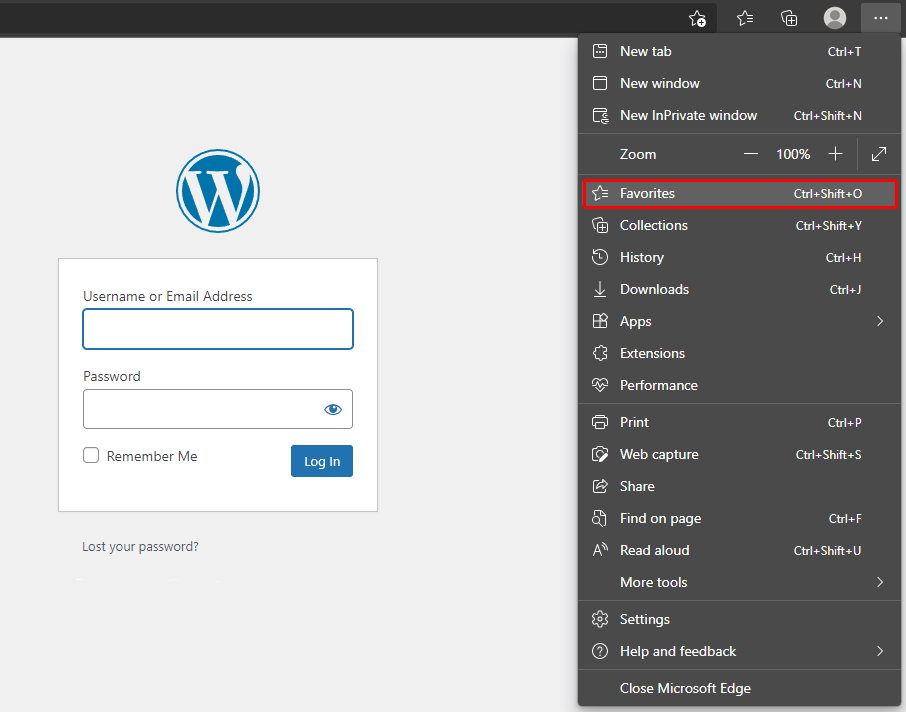Click the zoom in plus icon
Viewport: 906px width, 712px height.
coord(835,154)
